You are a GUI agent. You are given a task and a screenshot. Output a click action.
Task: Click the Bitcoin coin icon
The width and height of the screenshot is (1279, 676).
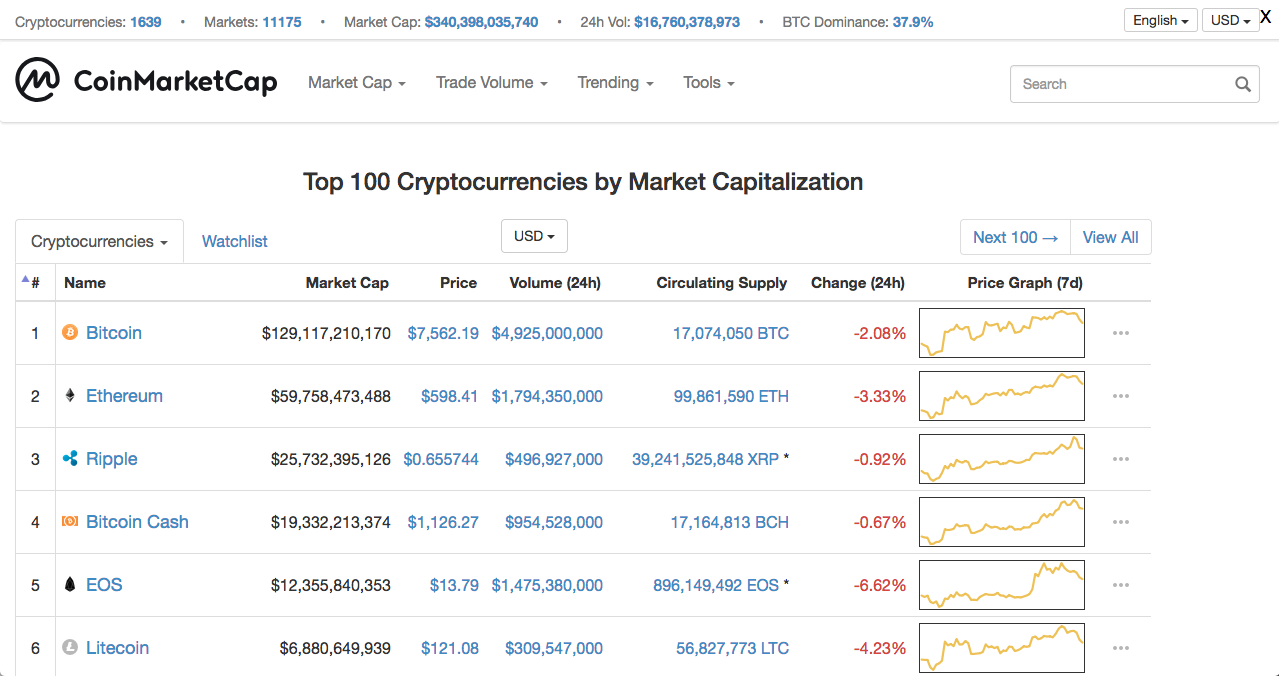click(x=70, y=332)
